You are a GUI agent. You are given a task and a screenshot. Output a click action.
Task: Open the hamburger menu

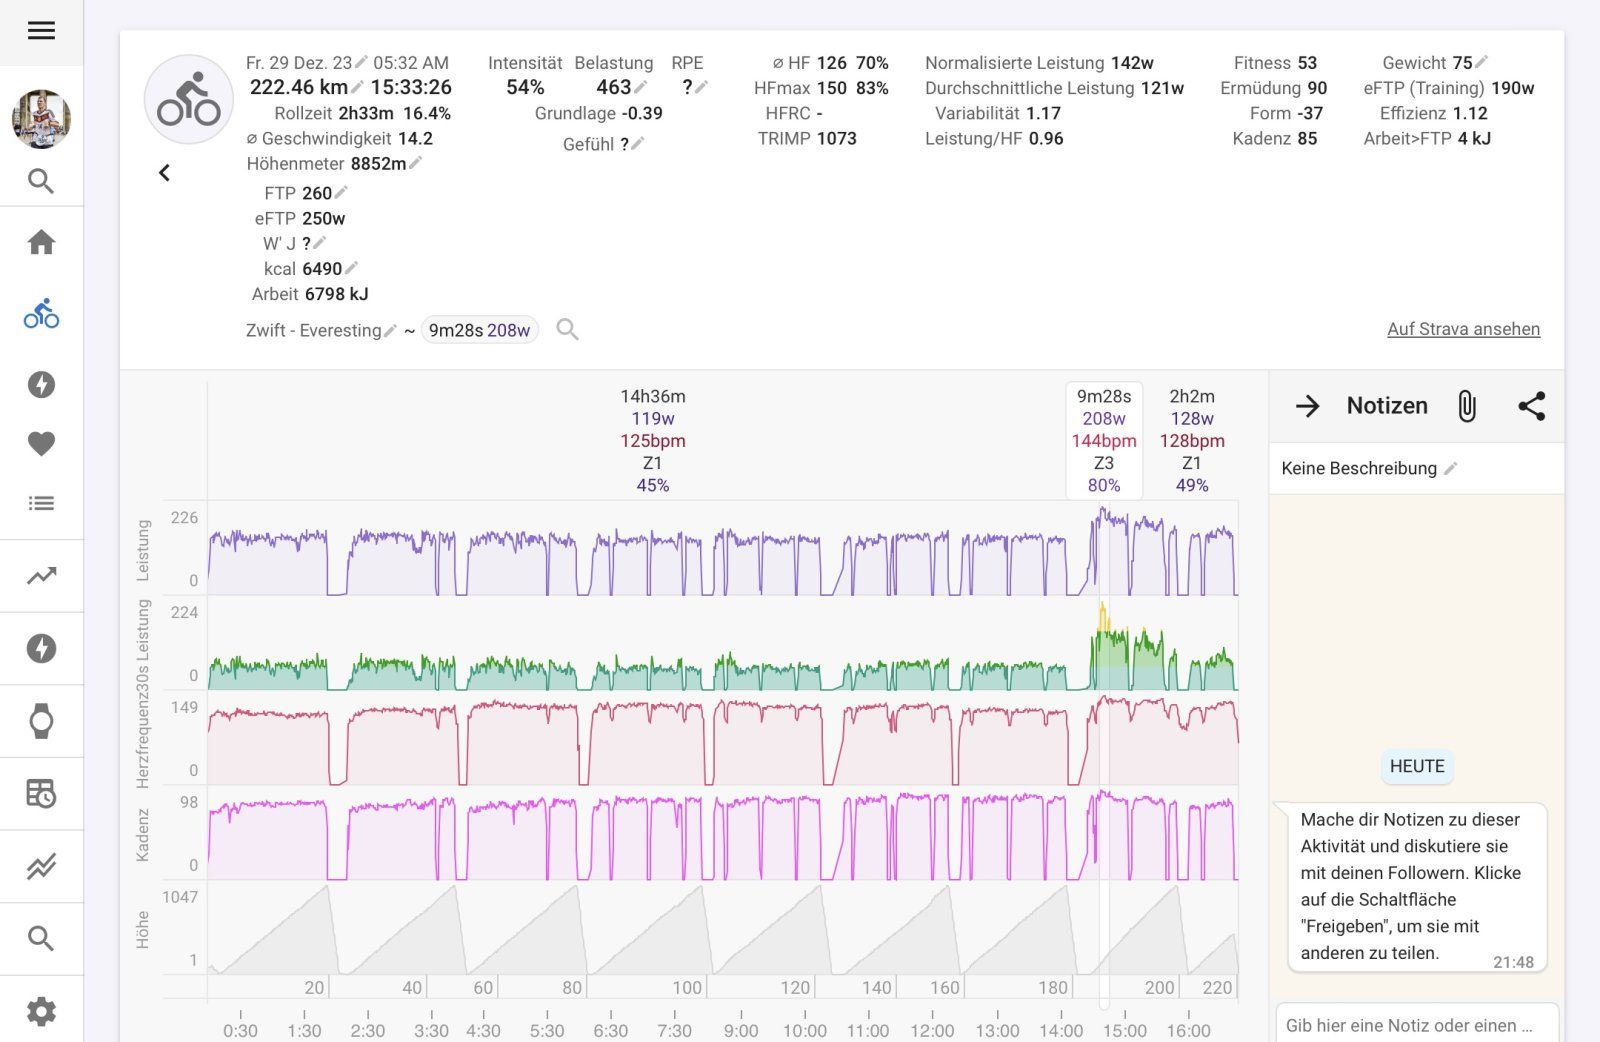41,31
